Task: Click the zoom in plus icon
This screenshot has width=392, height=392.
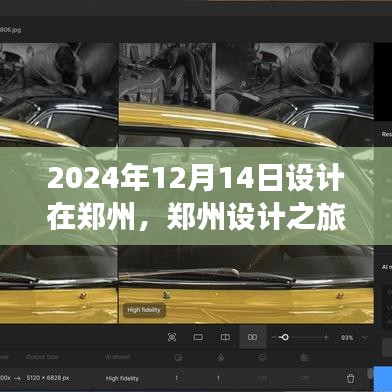Action: (x=326, y=337)
